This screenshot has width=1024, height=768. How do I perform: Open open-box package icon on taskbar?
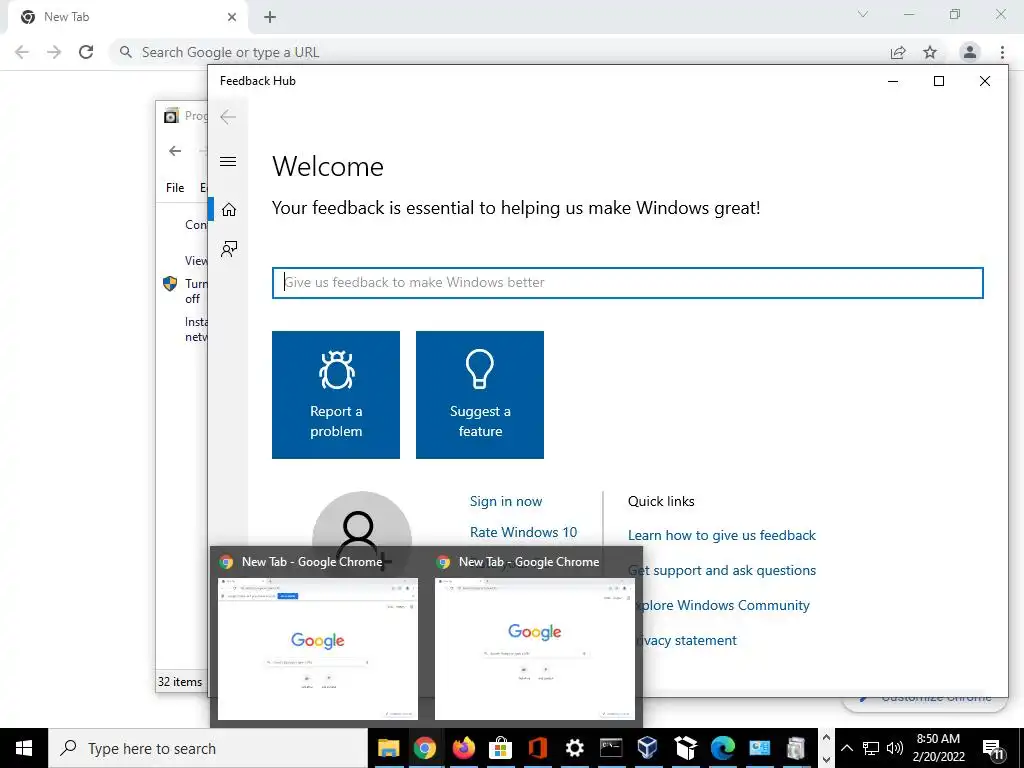pyautogui.click(x=685, y=748)
